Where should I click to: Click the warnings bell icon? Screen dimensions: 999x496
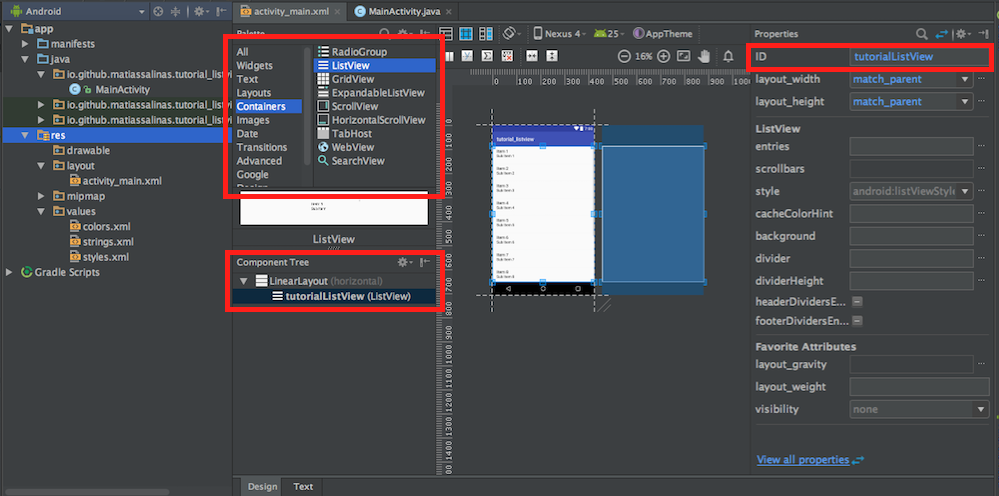pos(728,57)
